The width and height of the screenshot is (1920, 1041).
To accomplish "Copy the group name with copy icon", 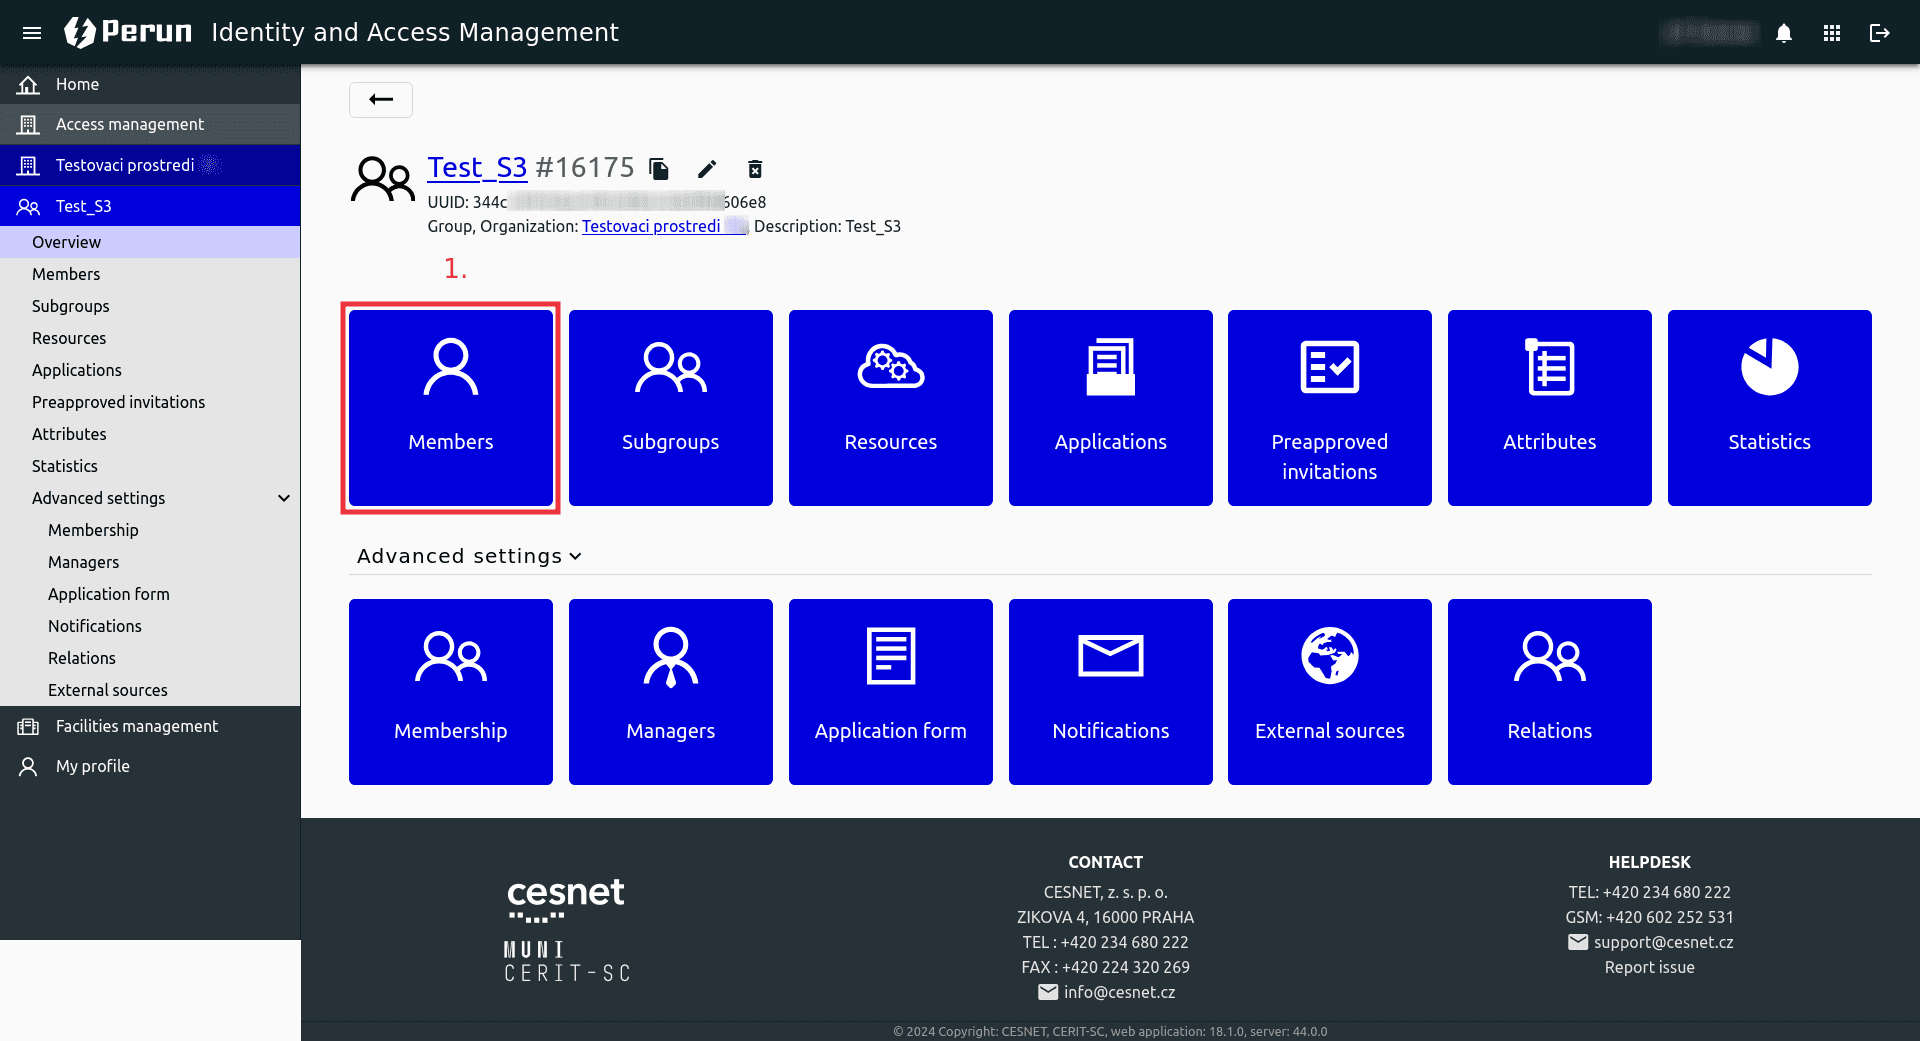I will [x=658, y=168].
